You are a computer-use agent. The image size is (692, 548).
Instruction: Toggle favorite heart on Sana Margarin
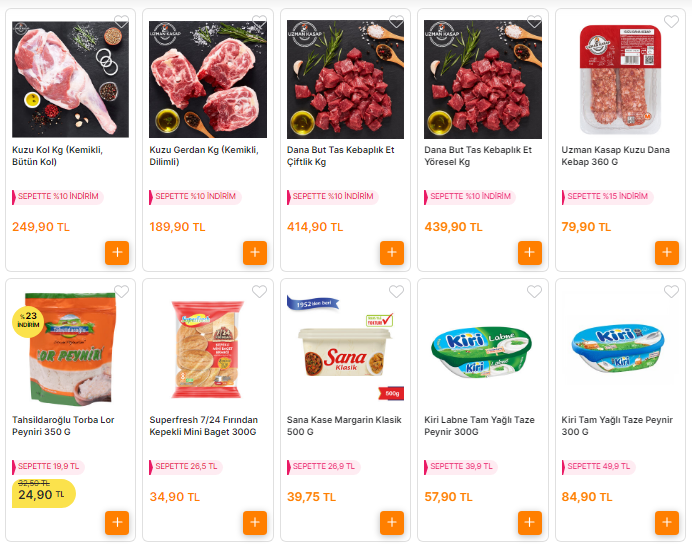pos(396,291)
